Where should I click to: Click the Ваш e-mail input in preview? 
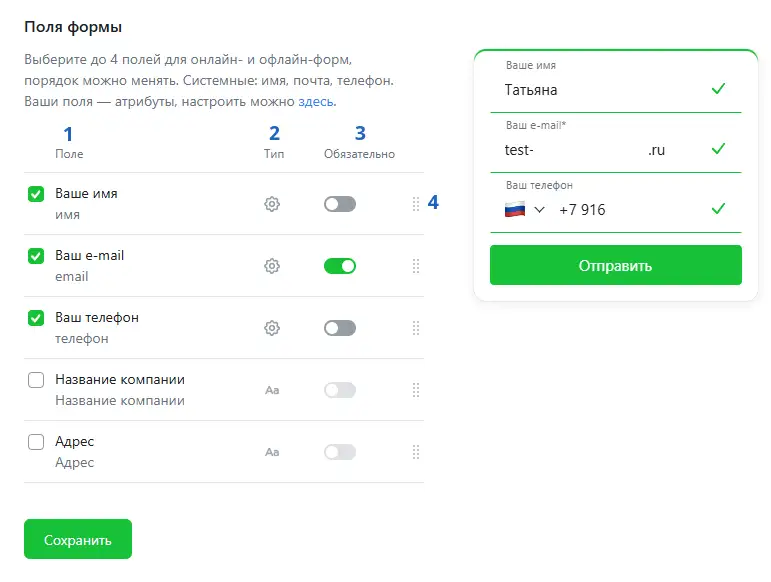600,151
